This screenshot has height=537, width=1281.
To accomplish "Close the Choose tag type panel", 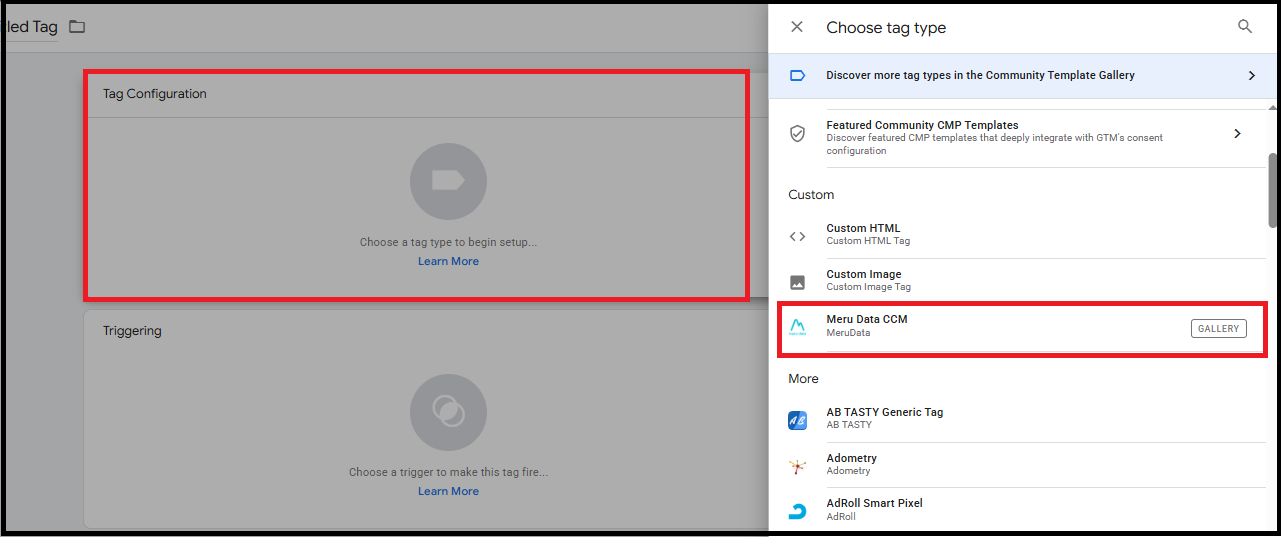I will [797, 27].
